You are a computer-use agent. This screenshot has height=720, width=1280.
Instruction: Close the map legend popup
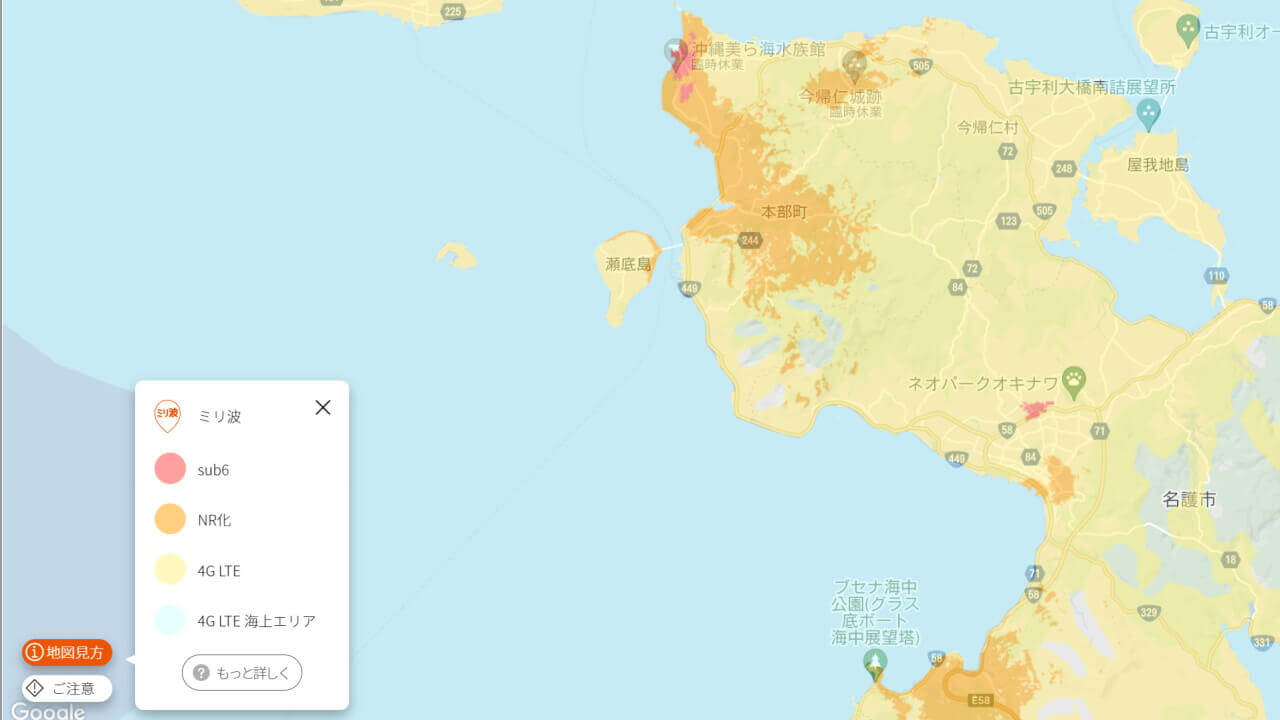point(322,407)
